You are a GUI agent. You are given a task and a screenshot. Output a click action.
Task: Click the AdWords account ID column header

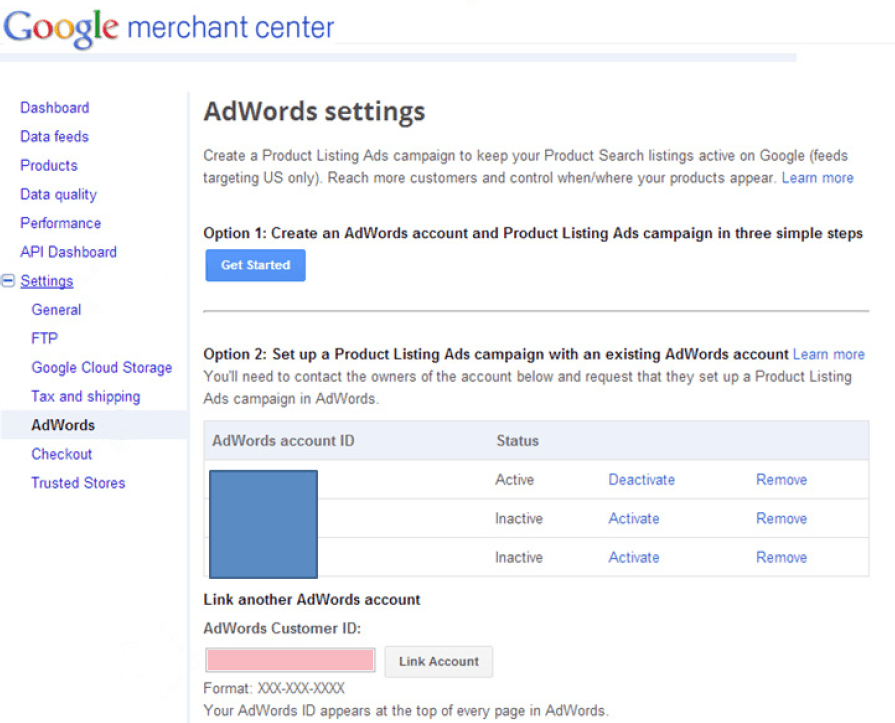coord(283,441)
